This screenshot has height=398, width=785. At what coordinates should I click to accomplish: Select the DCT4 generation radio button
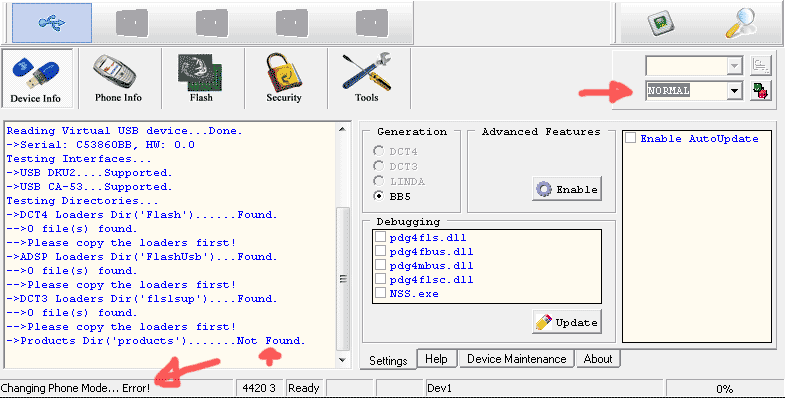(x=378, y=151)
